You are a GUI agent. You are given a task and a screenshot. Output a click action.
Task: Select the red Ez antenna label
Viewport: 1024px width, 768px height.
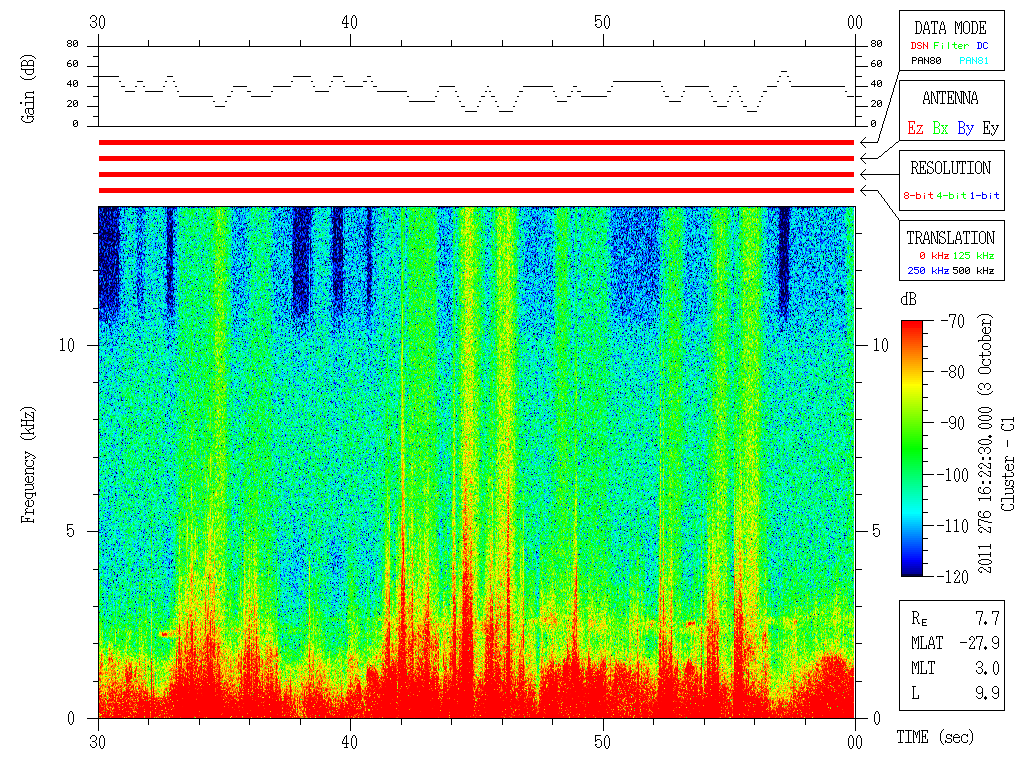coord(915,128)
